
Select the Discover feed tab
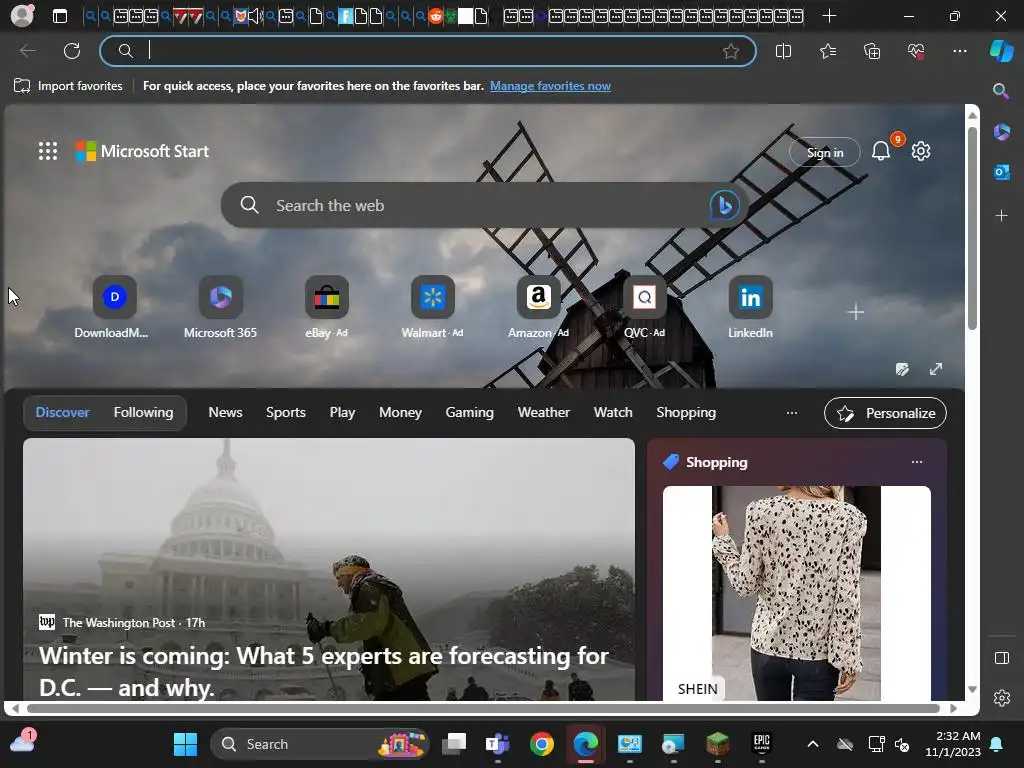(63, 413)
